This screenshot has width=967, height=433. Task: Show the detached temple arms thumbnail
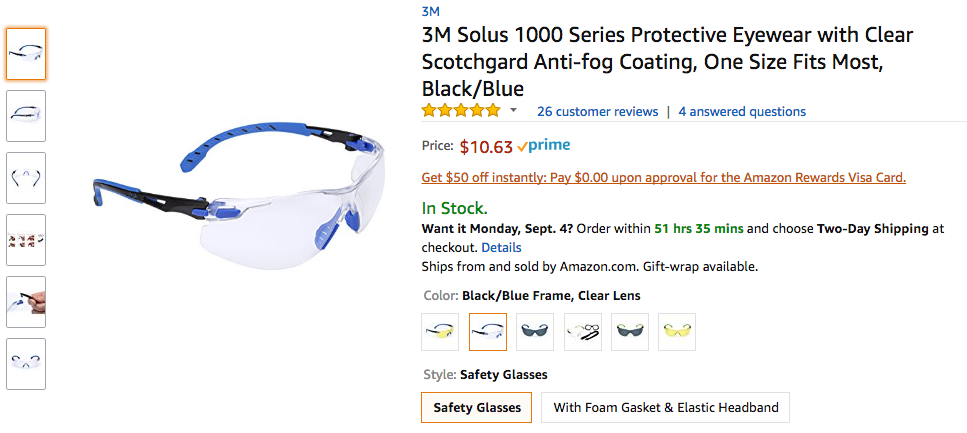[x=26, y=177]
